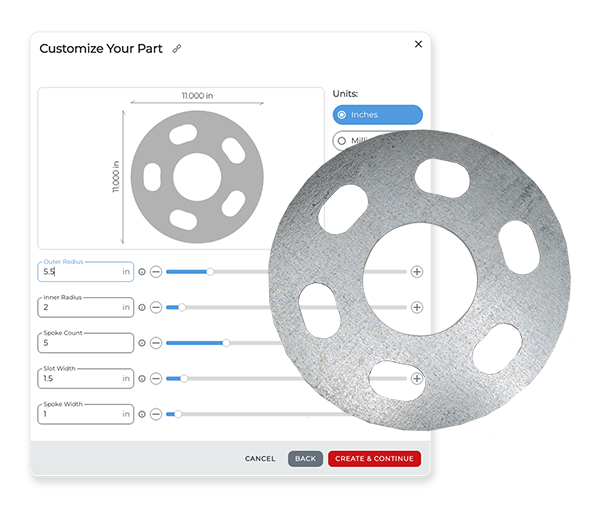This screenshot has height=515, width=600.
Task: Click the Slot Width slider handle
Action: click(x=184, y=379)
